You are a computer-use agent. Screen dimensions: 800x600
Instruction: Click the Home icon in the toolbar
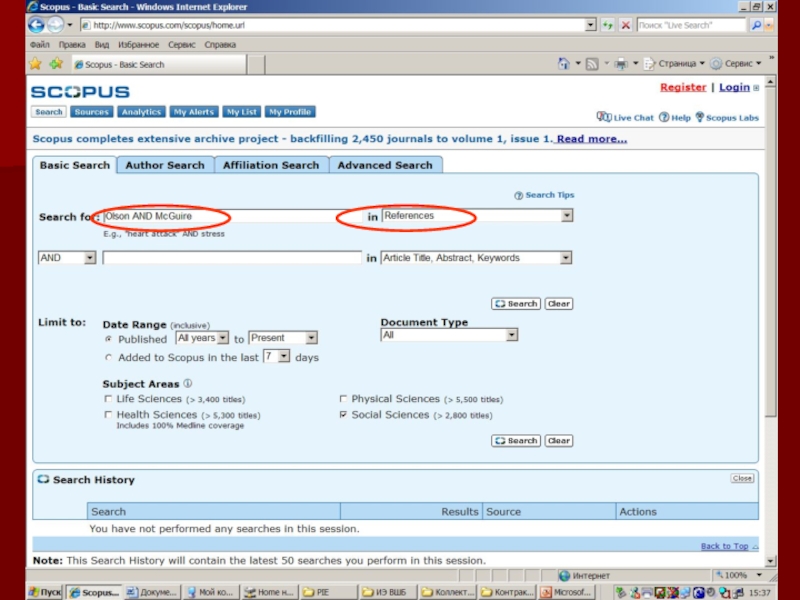pos(563,64)
